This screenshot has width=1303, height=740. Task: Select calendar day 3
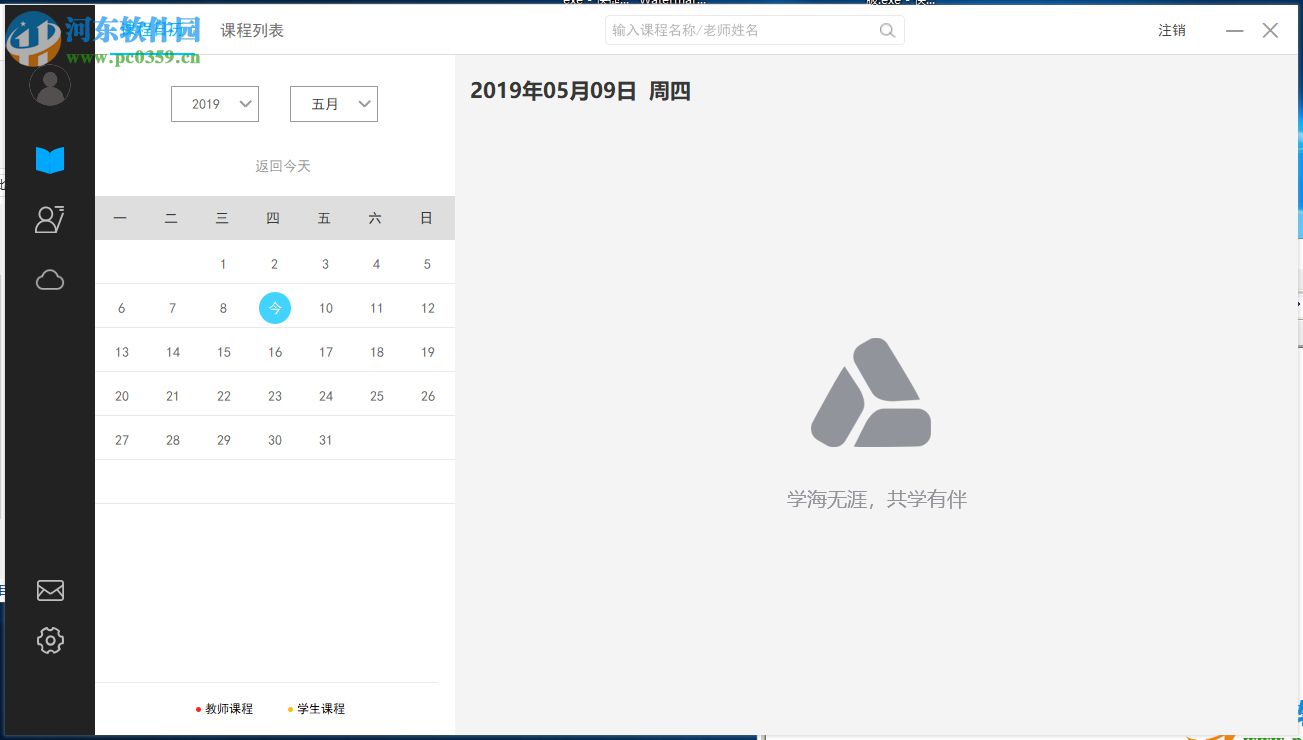(325, 264)
